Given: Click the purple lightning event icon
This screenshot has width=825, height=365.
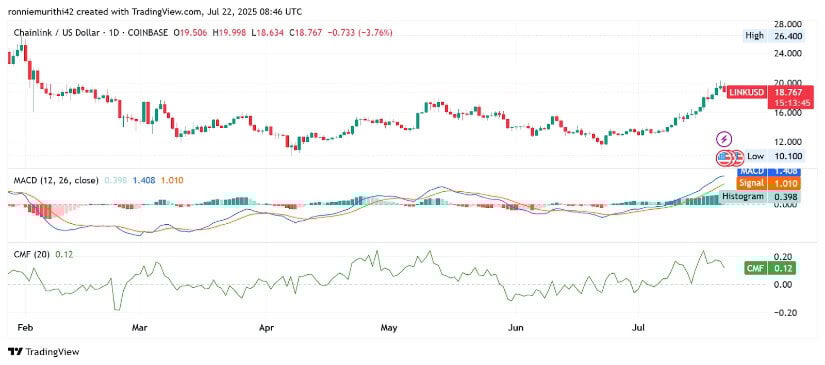Looking at the screenshot, I should [725, 139].
